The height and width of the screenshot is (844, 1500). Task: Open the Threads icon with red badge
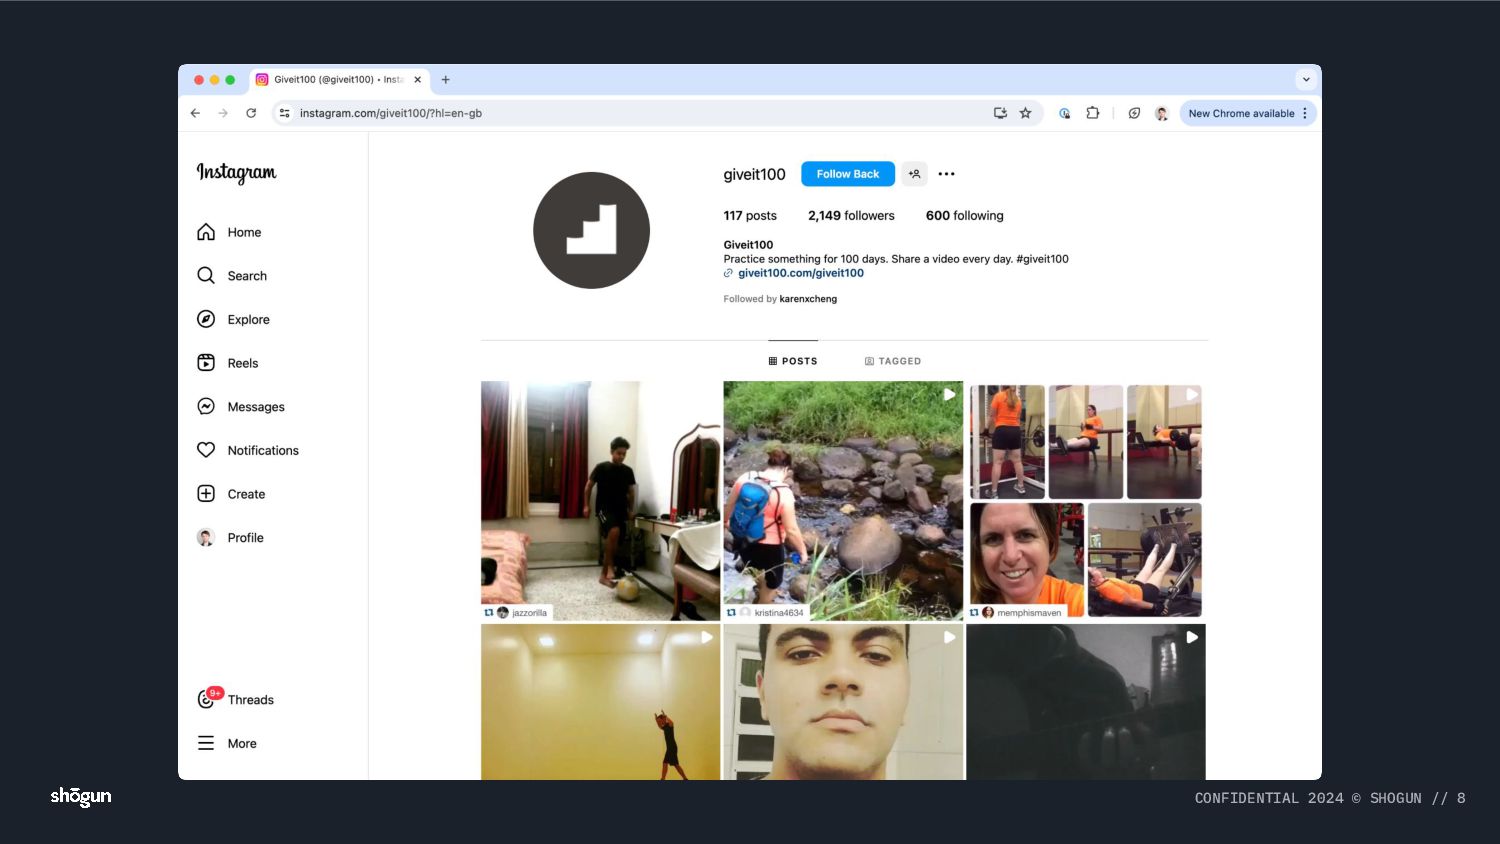coord(208,698)
